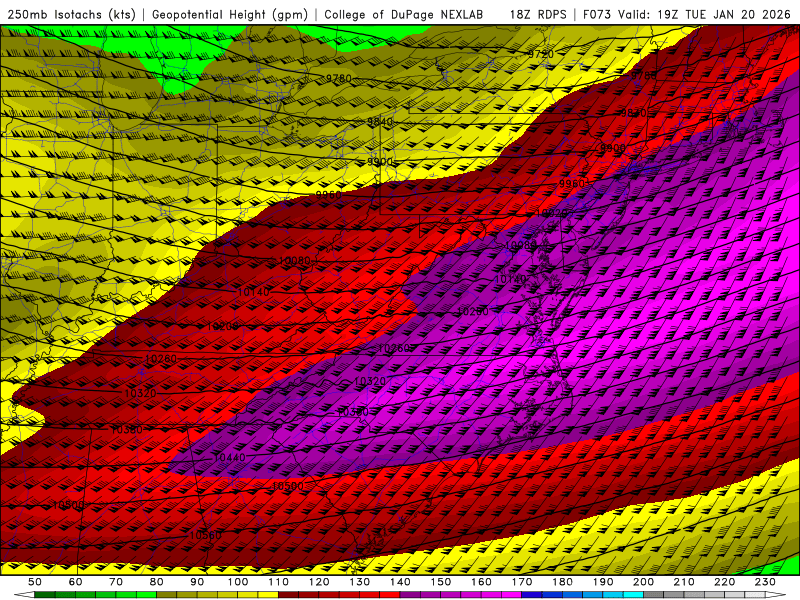Click the '50' value on the colorbar
This screenshot has width=800, height=600.
[35, 582]
